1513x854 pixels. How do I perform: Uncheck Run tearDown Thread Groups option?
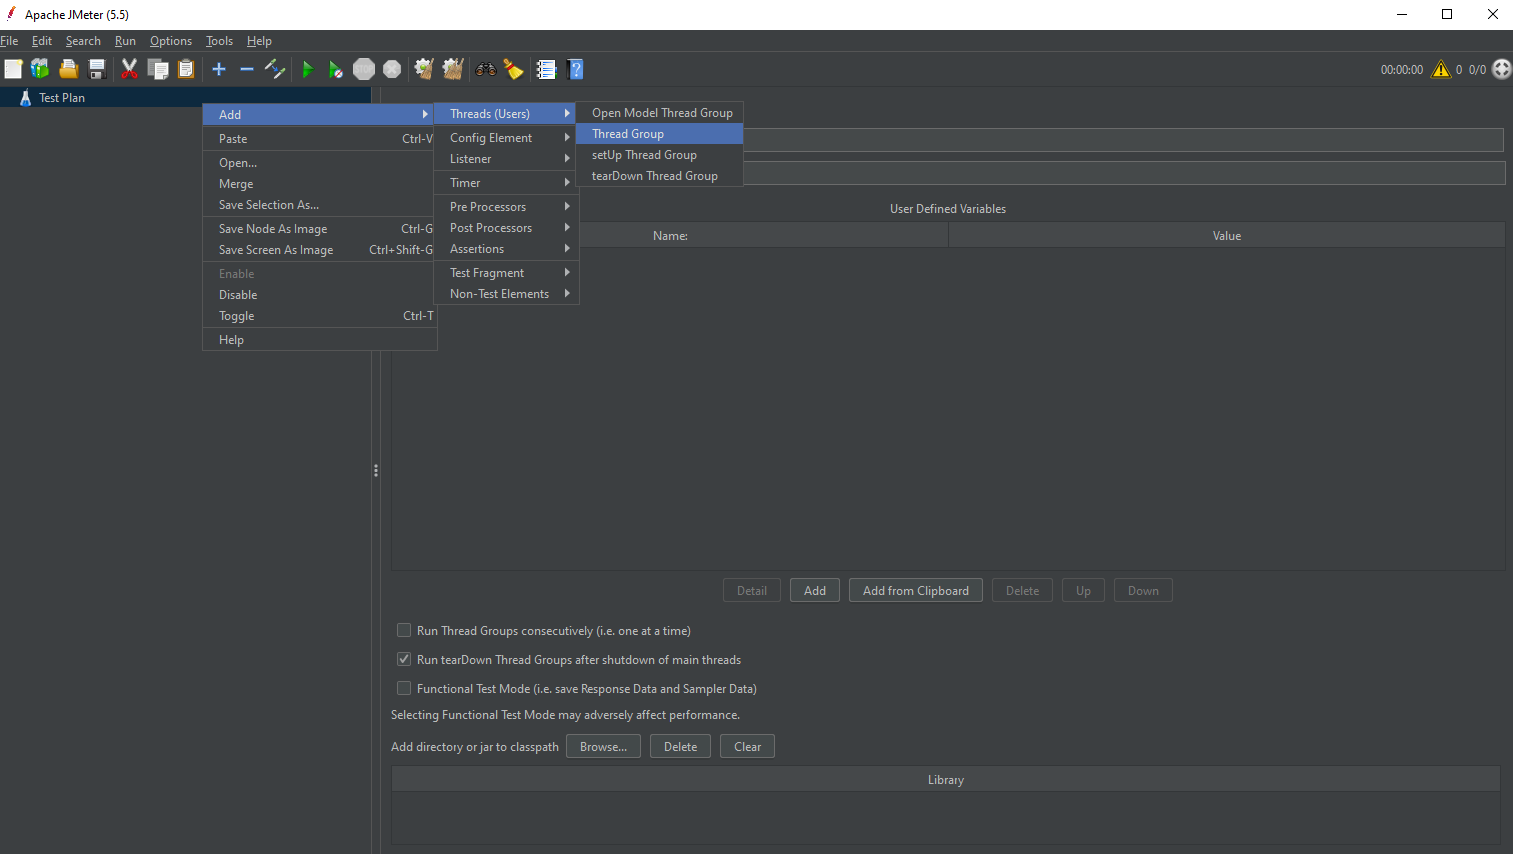(x=404, y=660)
